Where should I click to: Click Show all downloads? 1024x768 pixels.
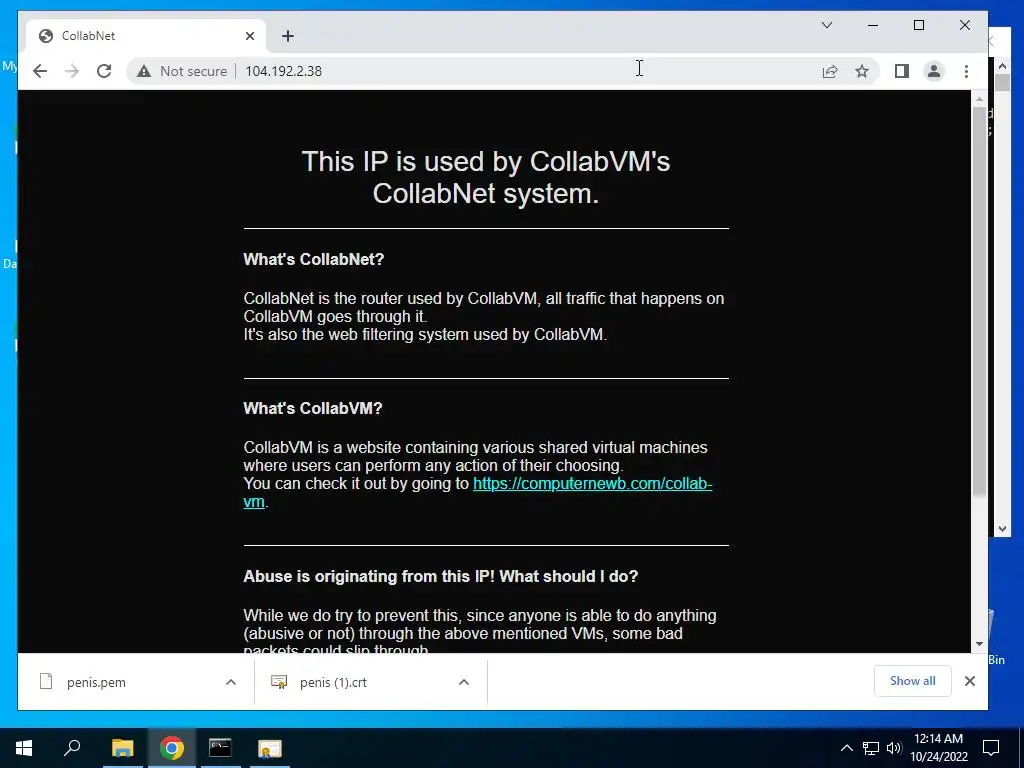pyautogui.click(x=912, y=681)
